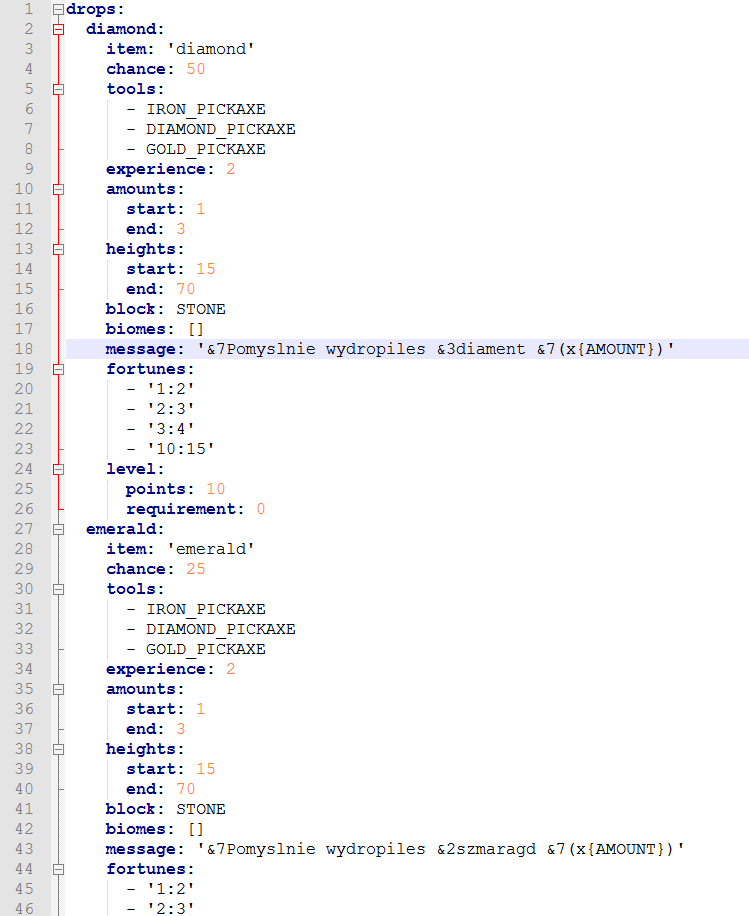Click the '3:4' fortune entry
Viewport: 749px width, 916px height.
171,429
